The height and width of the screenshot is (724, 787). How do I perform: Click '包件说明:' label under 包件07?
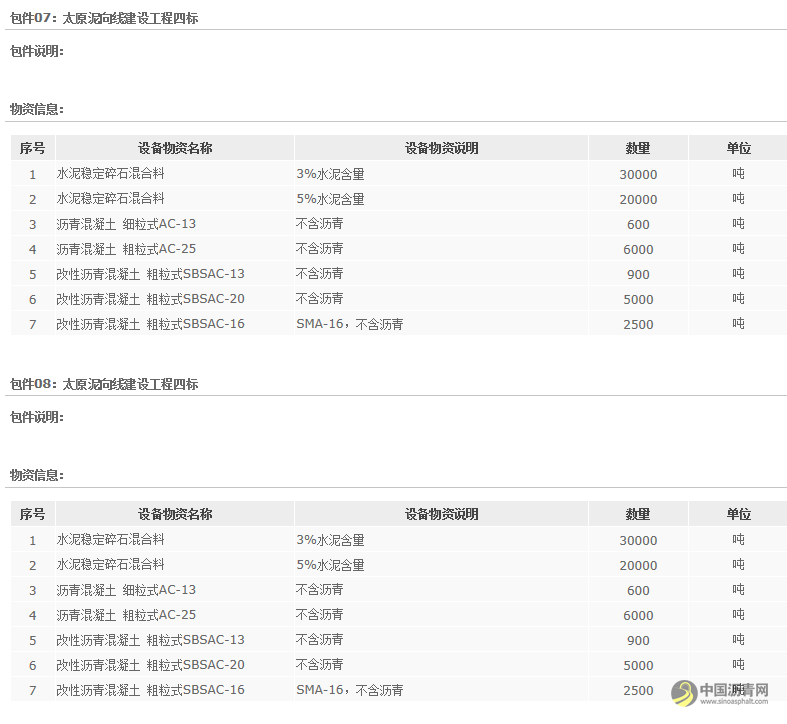pyautogui.click(x=37, y=51)
